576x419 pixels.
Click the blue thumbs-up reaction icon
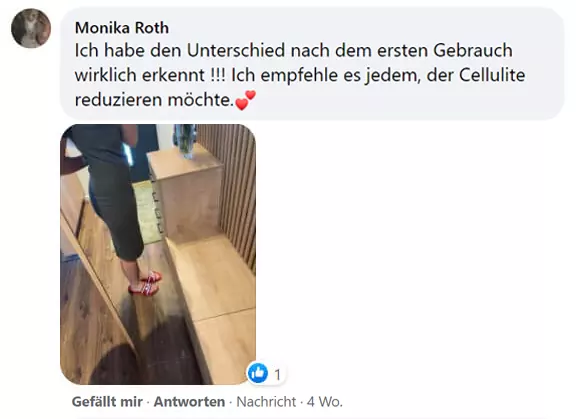pyautogui.click(x=258, y=373)
